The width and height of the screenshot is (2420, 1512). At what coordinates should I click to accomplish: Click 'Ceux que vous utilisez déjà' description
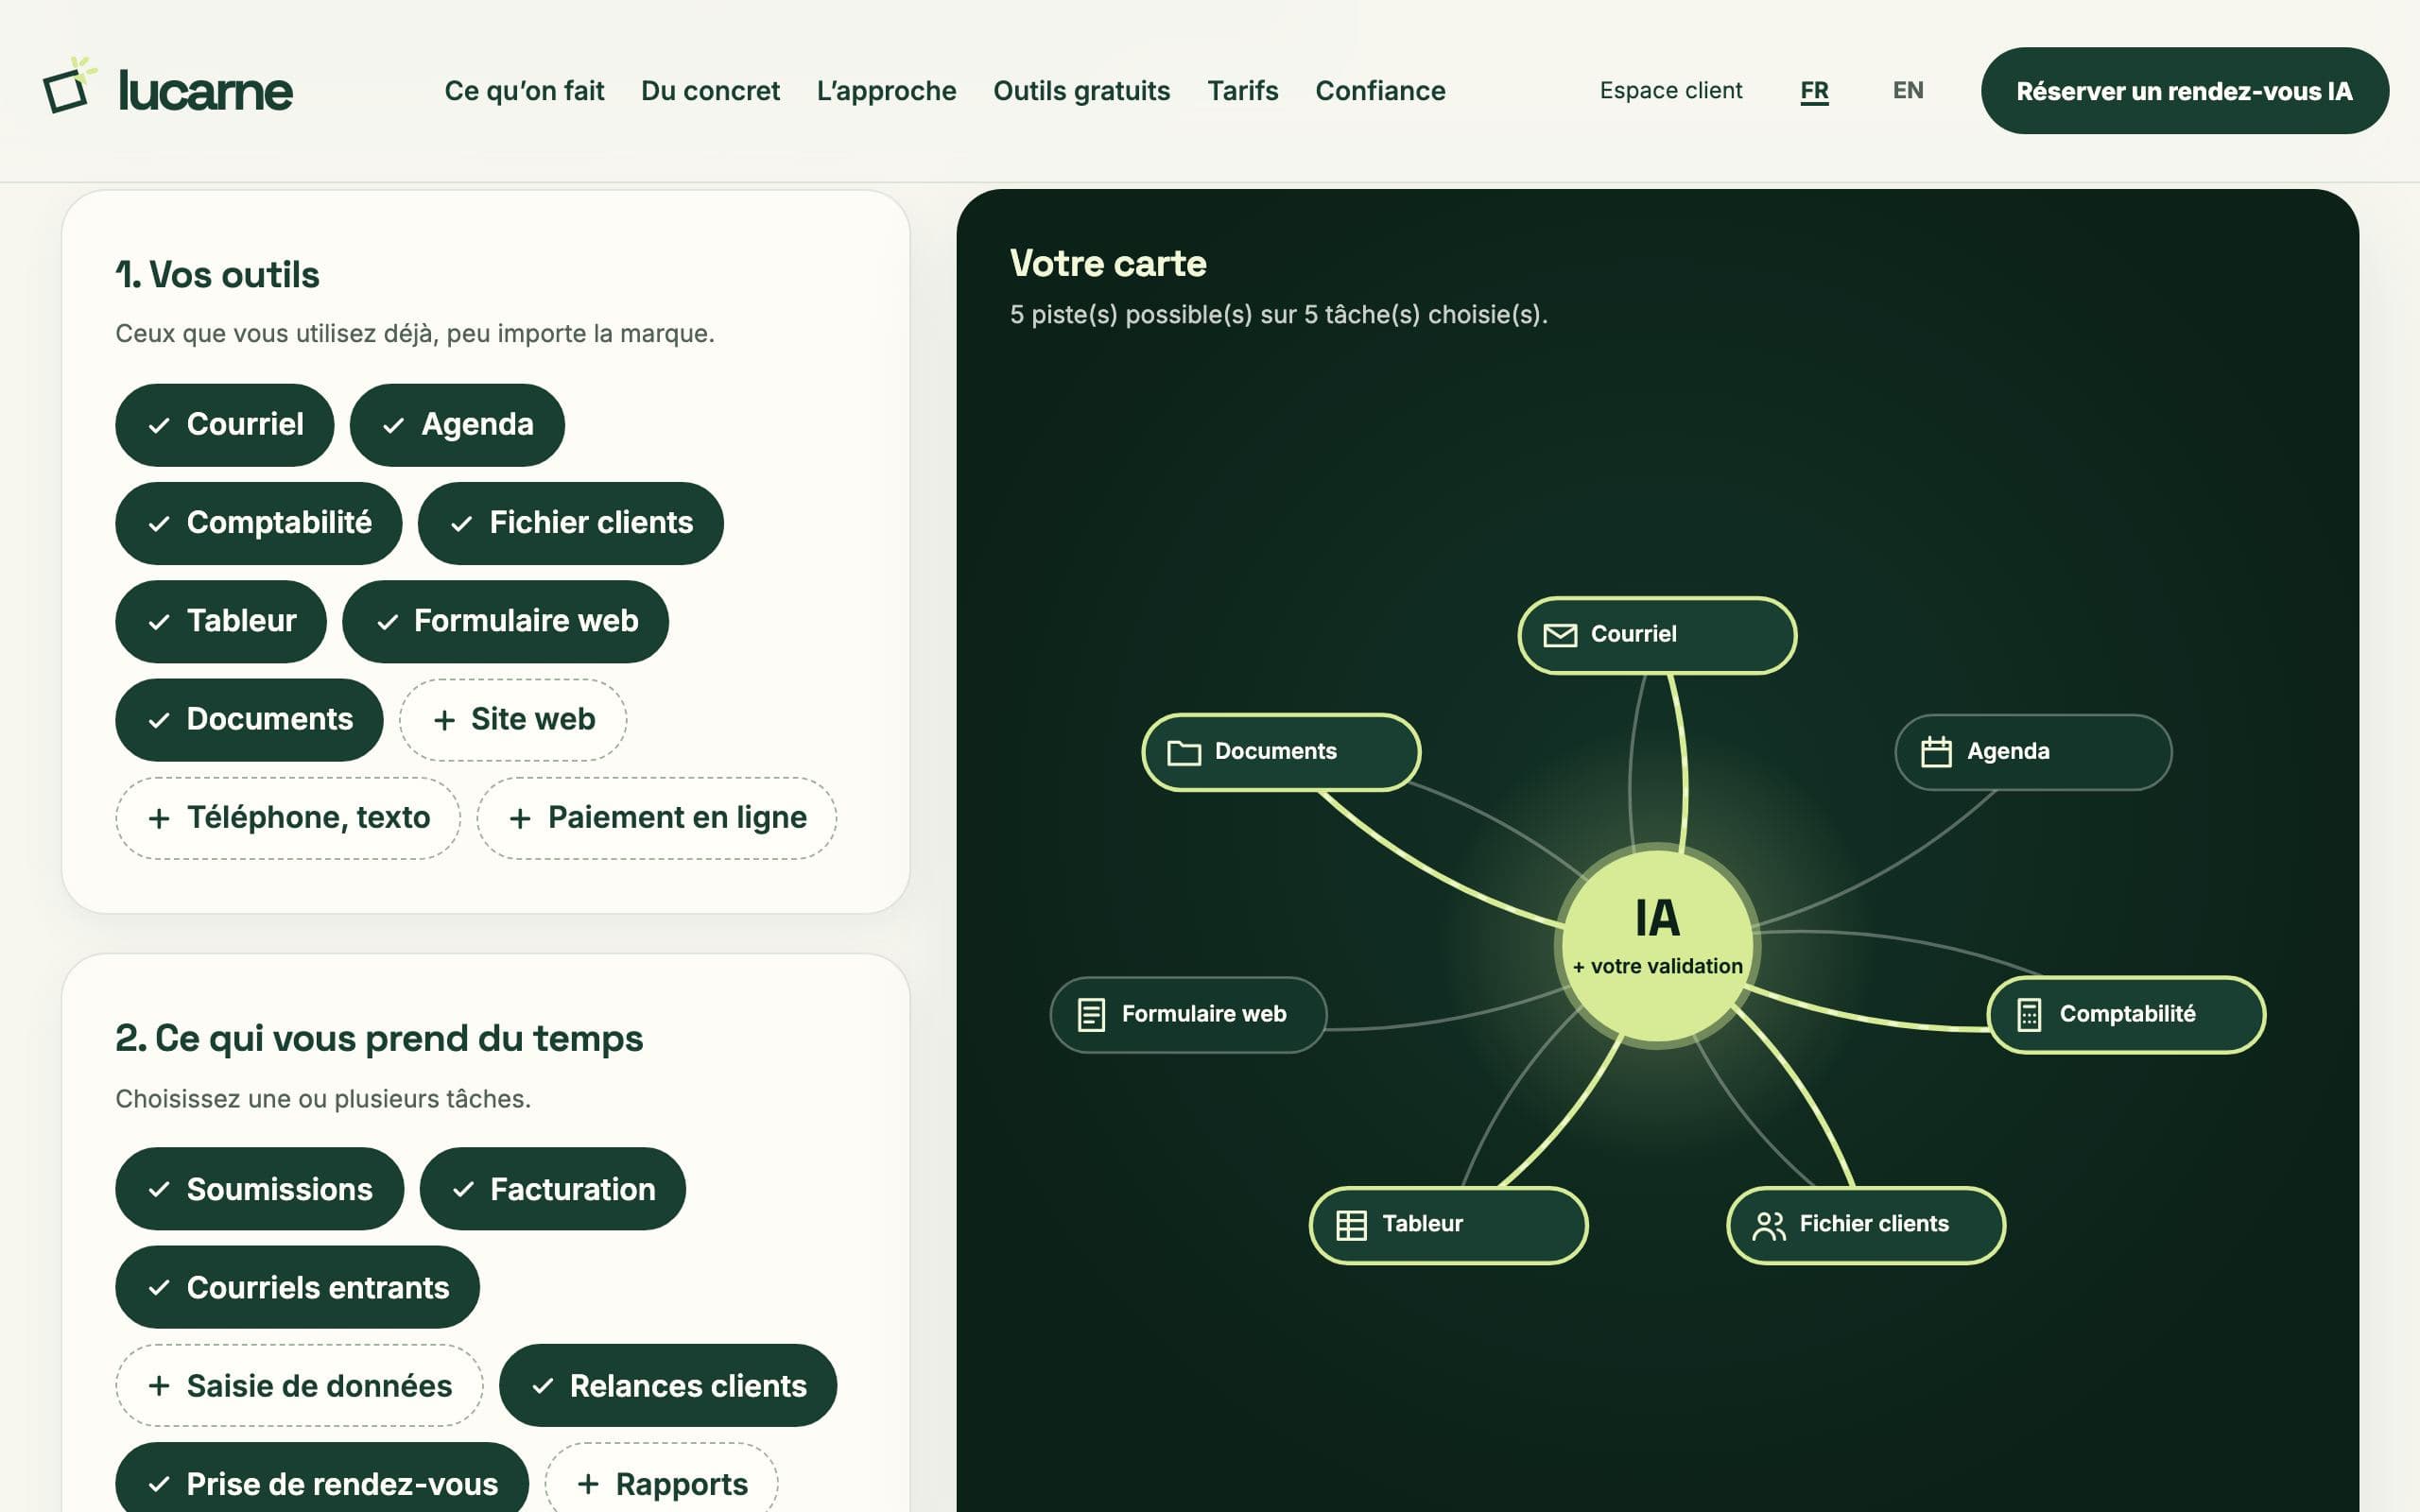point(415,334)
